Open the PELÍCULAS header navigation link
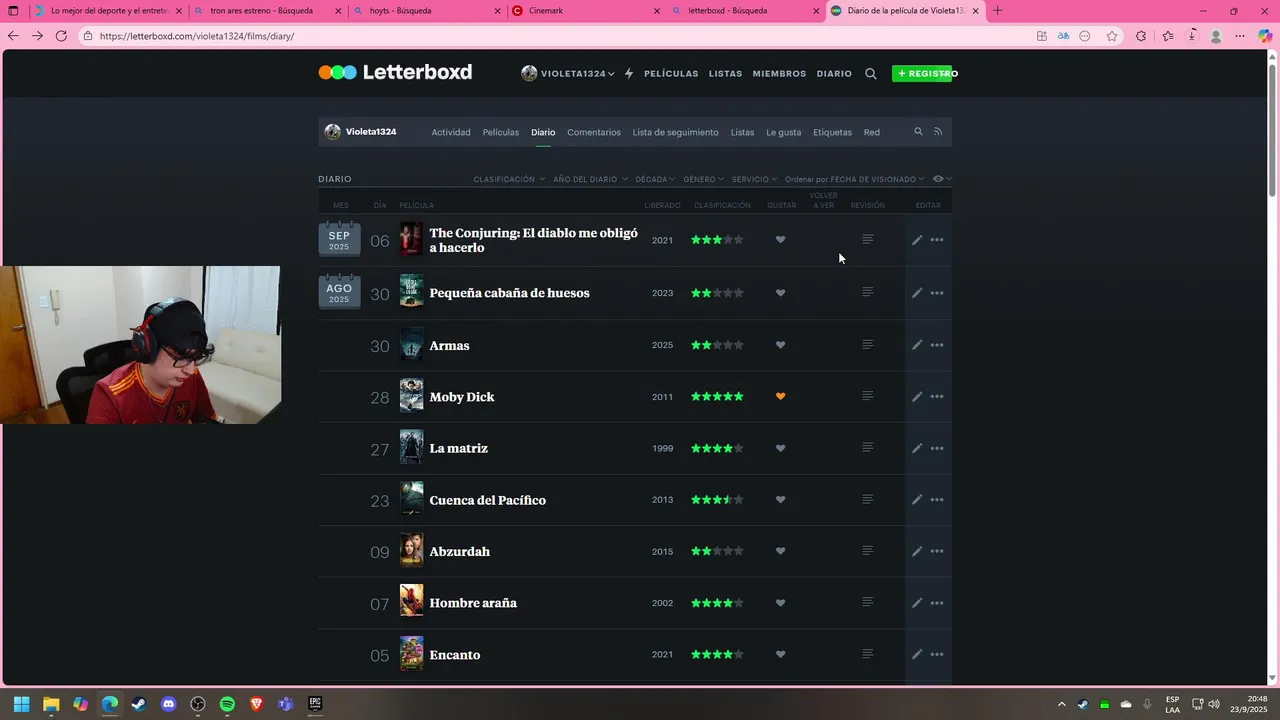The width and height of the screenshot is (1280, 720). pyautogui.click(x=671, y=73)
